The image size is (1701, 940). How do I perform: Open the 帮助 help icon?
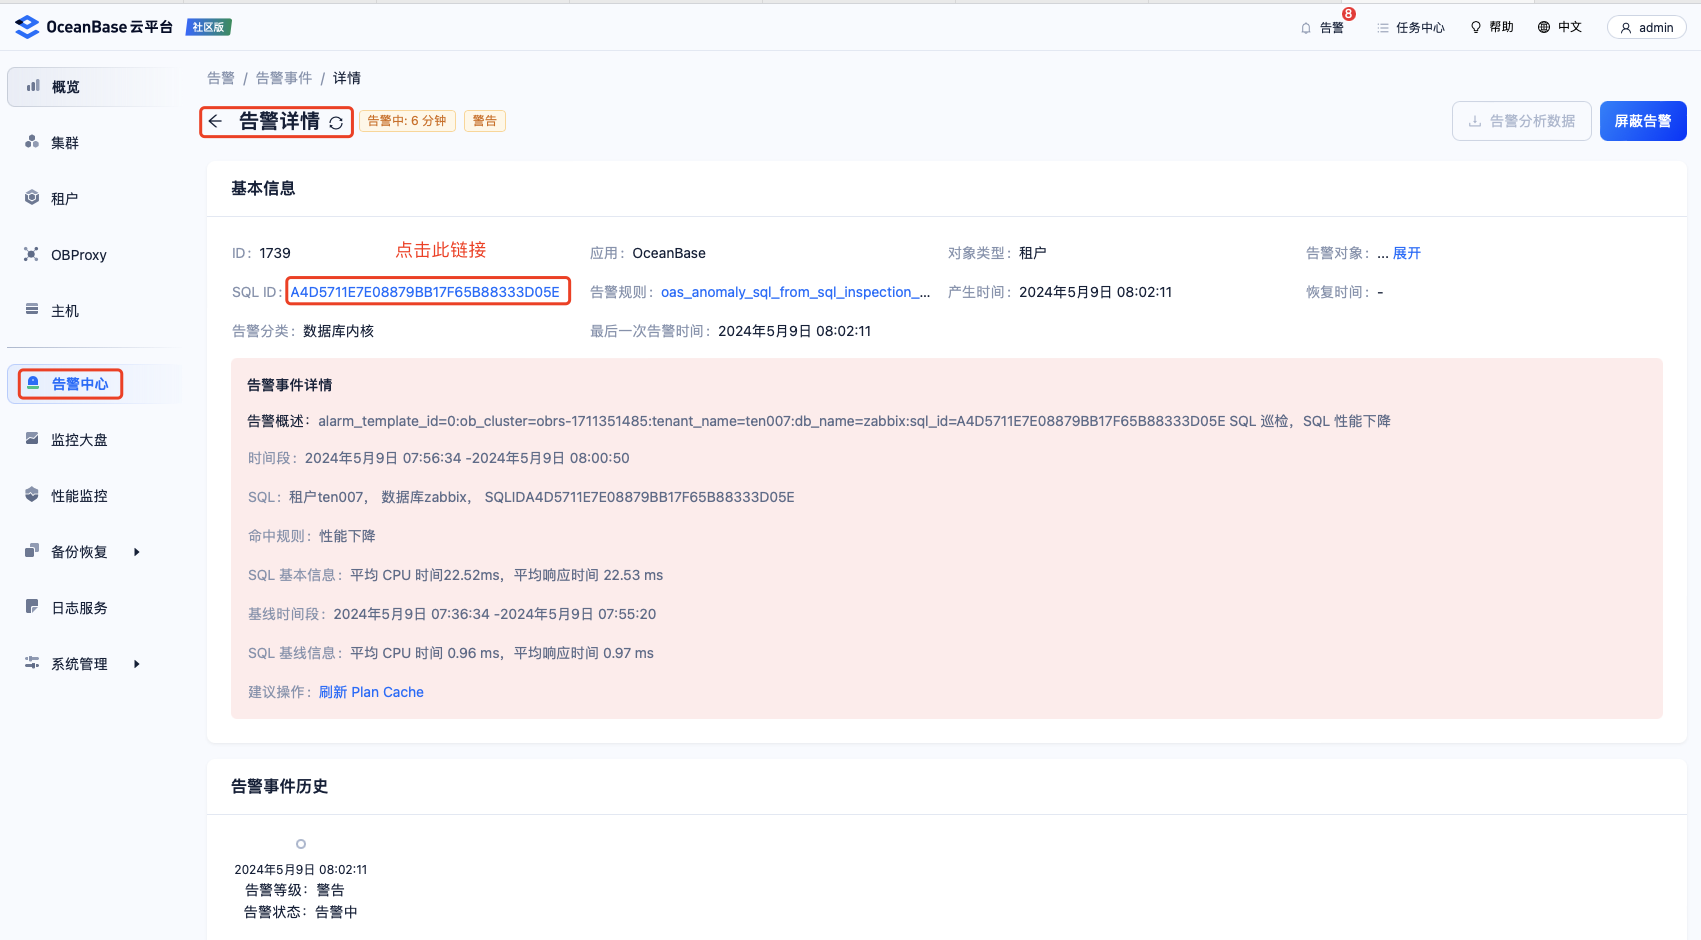pos(1491,27)
